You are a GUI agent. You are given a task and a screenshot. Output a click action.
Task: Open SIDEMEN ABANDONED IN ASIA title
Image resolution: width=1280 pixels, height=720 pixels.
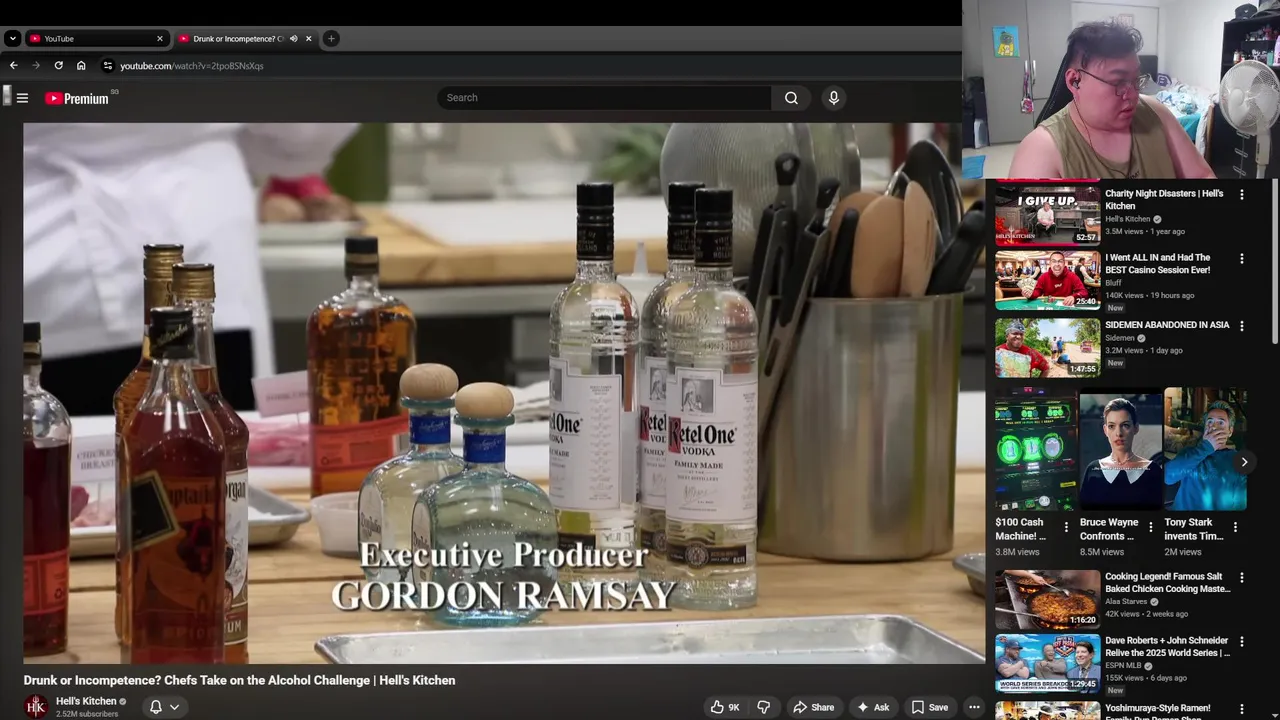1167,325
